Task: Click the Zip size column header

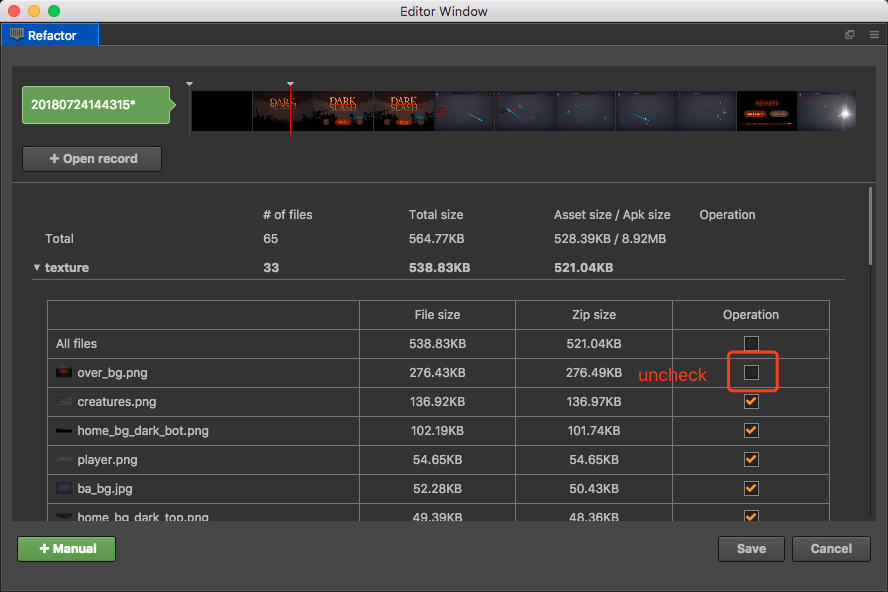Action: tap(594, 314)
